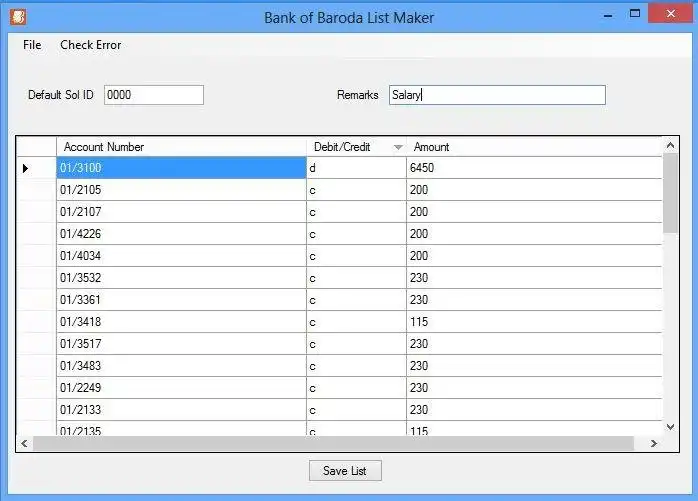This screenshot has width=698, height=501.
Task: Select amount 200 for account 01/4034
Action: pyautogui.click(x=534, y=256)
